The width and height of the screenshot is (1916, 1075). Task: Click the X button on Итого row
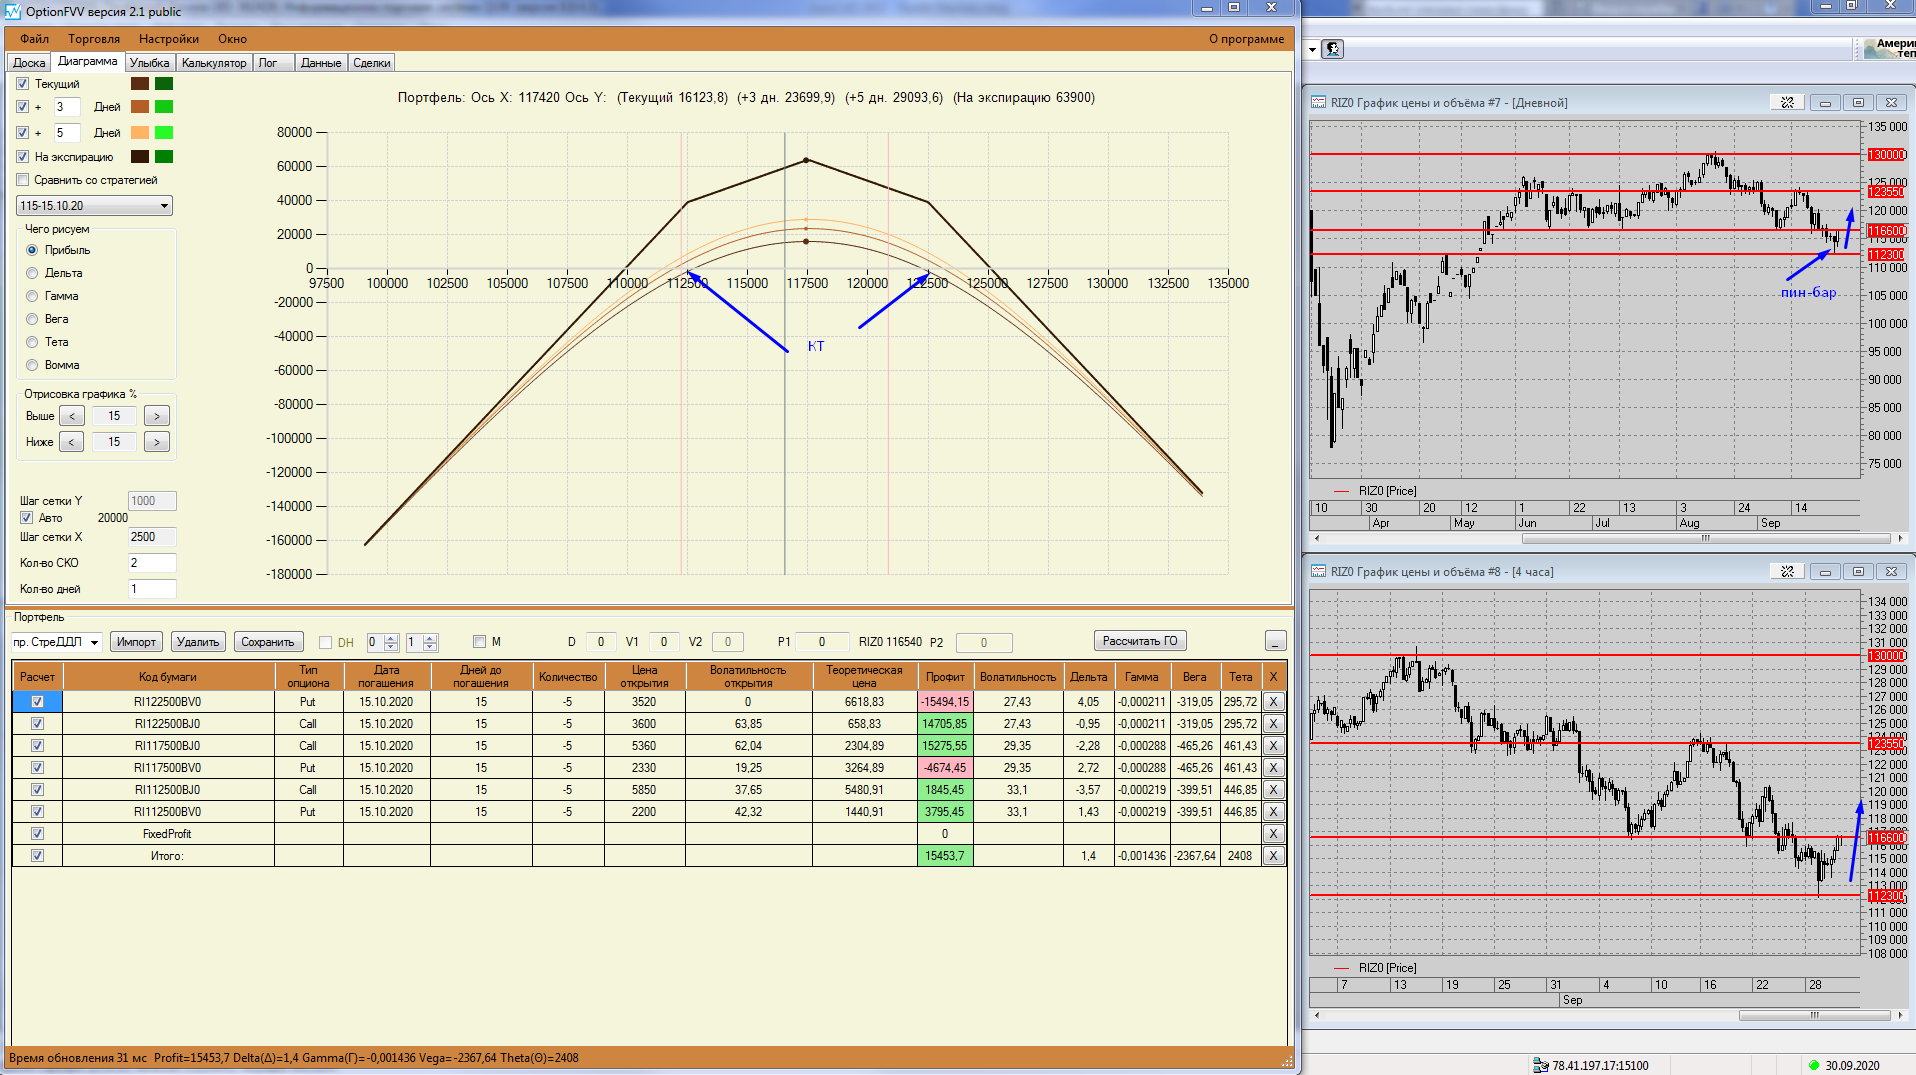coord(1273,856)
